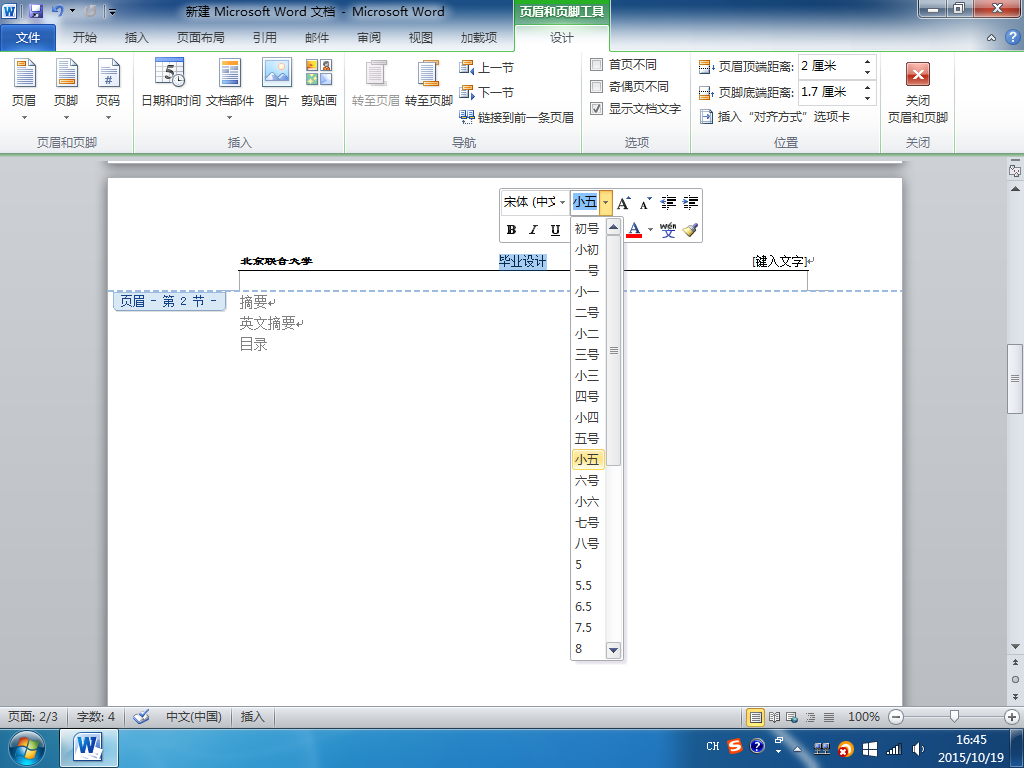Viewport: 1024px width, 768px height.
Task: Click the spelling check icon in status bar
Action: [141, 716]
